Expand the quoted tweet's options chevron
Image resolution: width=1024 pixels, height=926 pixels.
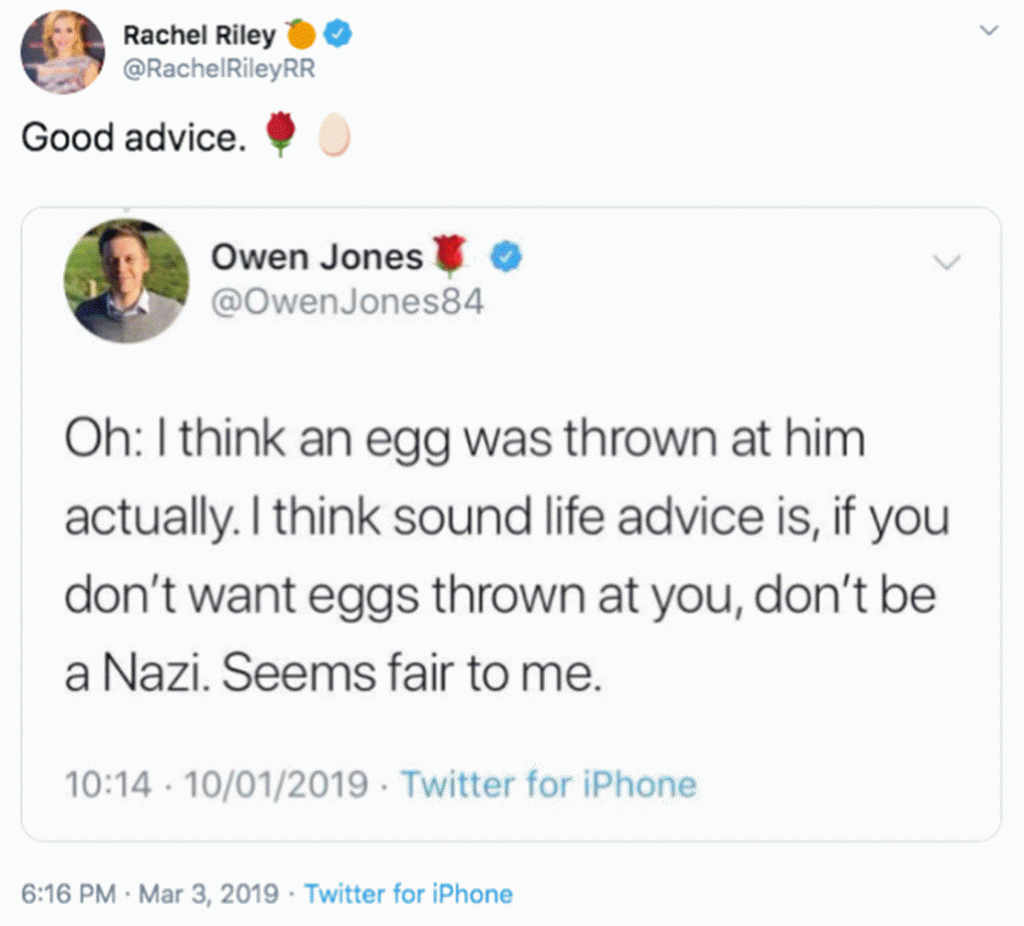tap(946, 262)
